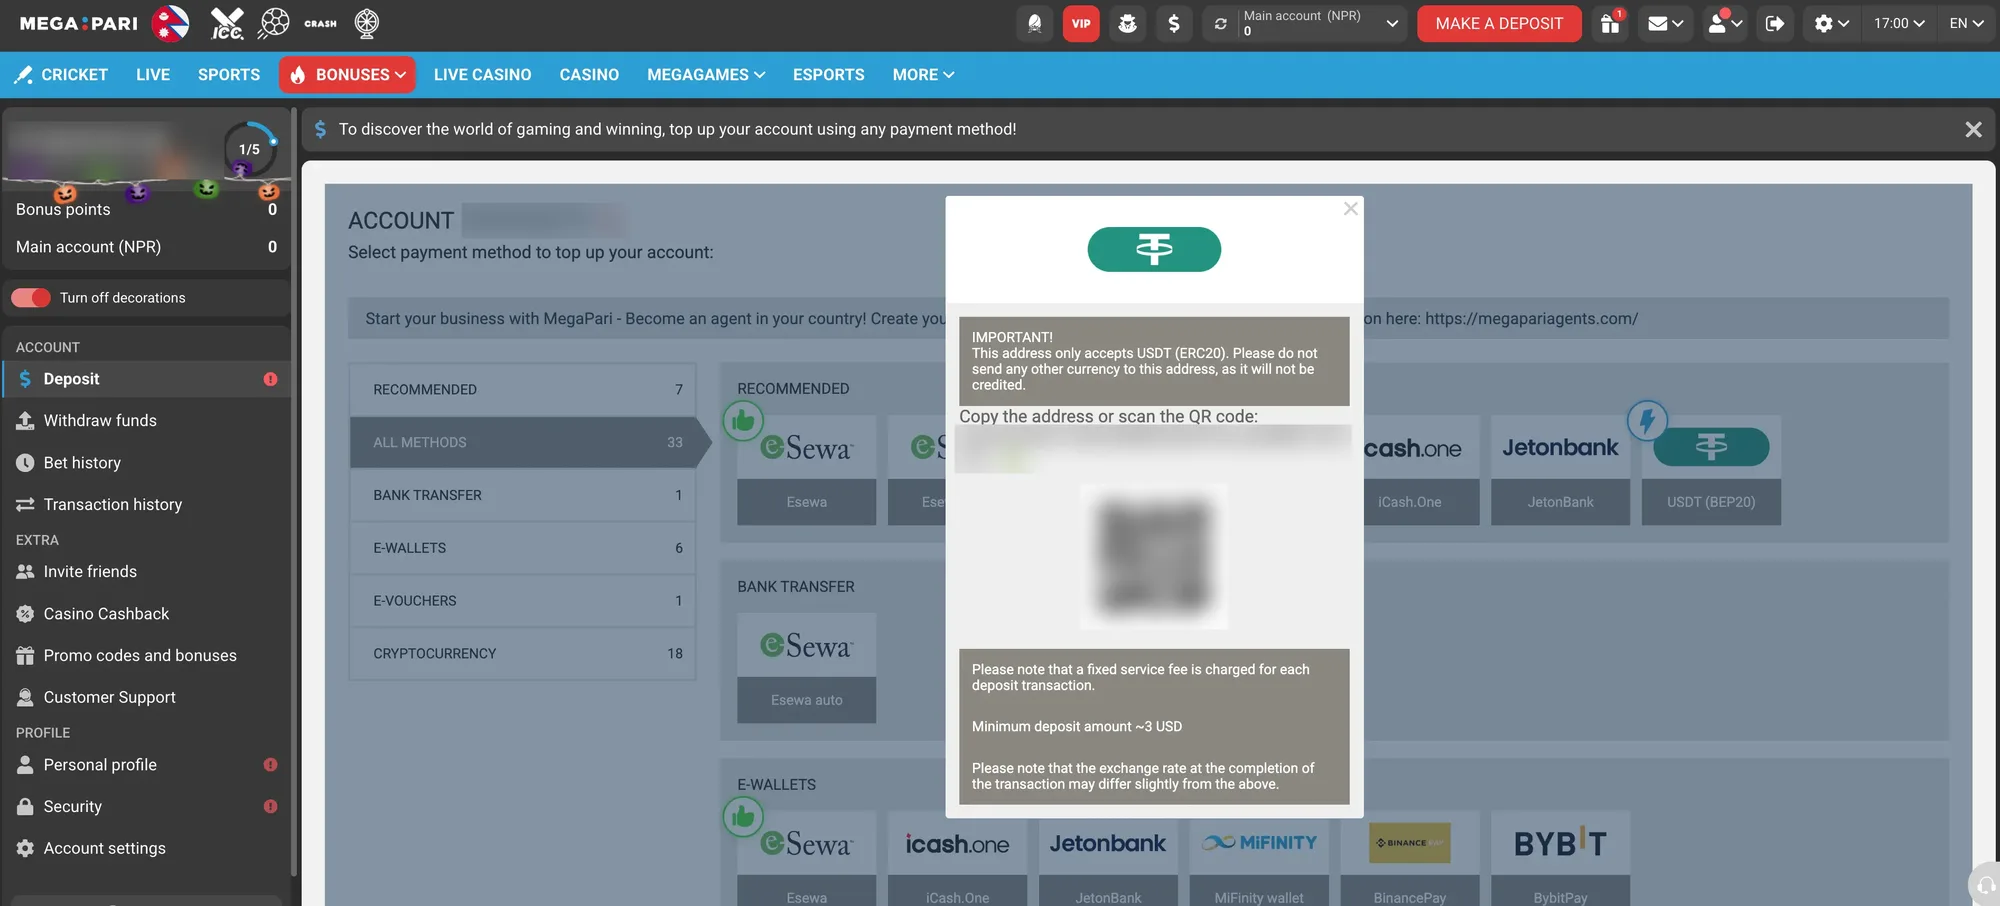The image size is (2000, 906).
Task: Dismiss the top-up notification banner
Action: tap(1973, 130)
